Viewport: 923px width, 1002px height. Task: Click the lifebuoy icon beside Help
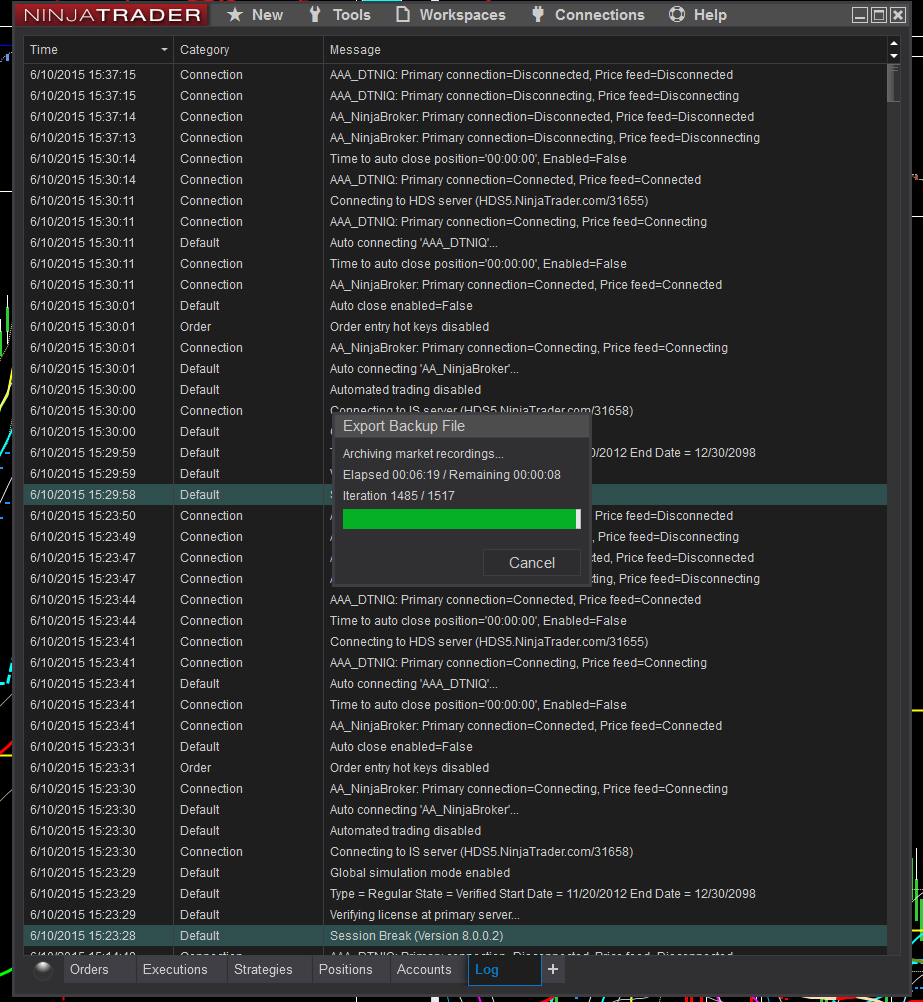coord(677,15)
